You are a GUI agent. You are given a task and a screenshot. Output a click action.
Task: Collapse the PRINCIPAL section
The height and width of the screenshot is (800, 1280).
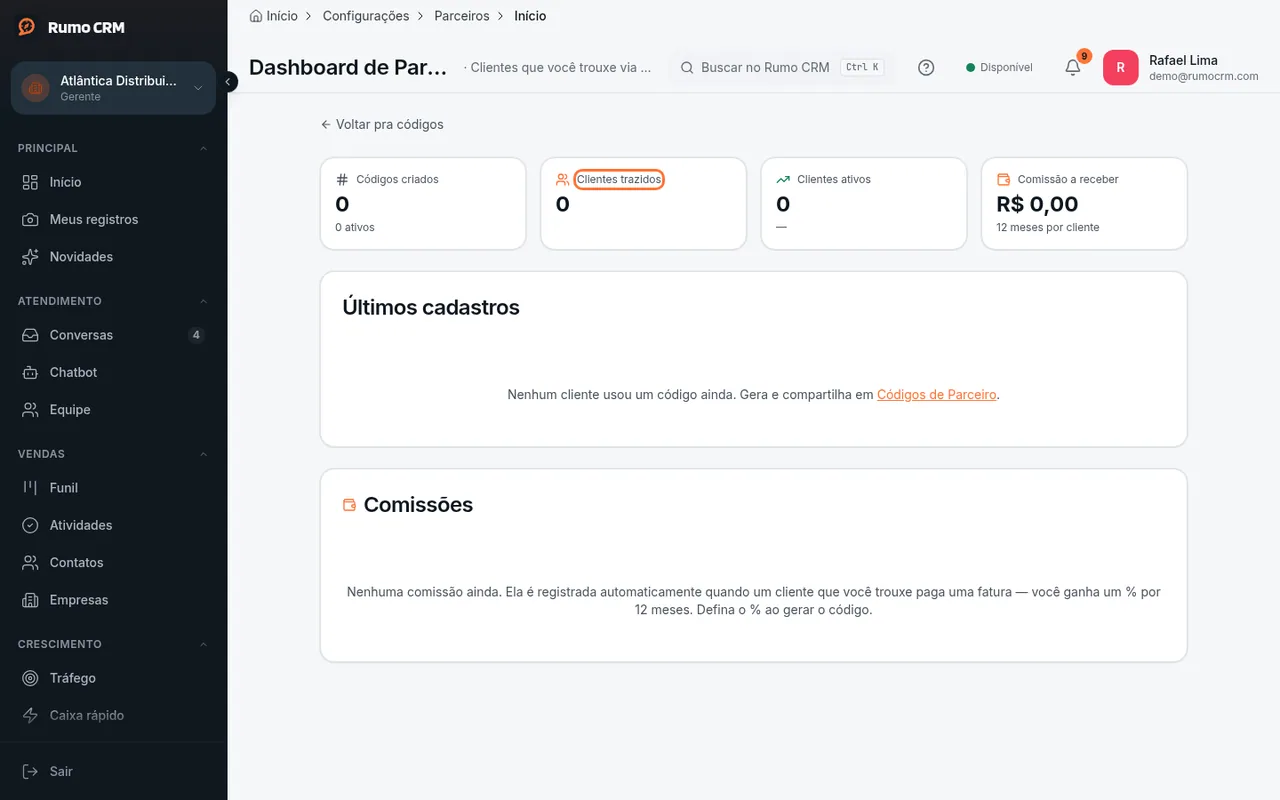204,148
